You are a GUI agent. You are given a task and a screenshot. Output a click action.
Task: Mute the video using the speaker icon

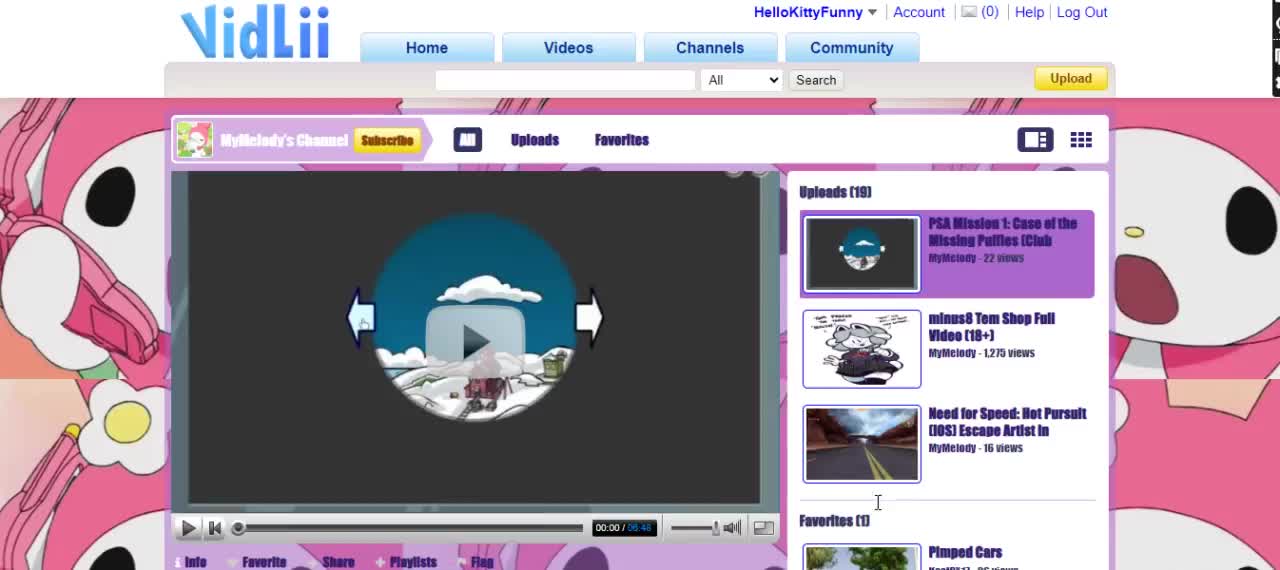point(733,528)
